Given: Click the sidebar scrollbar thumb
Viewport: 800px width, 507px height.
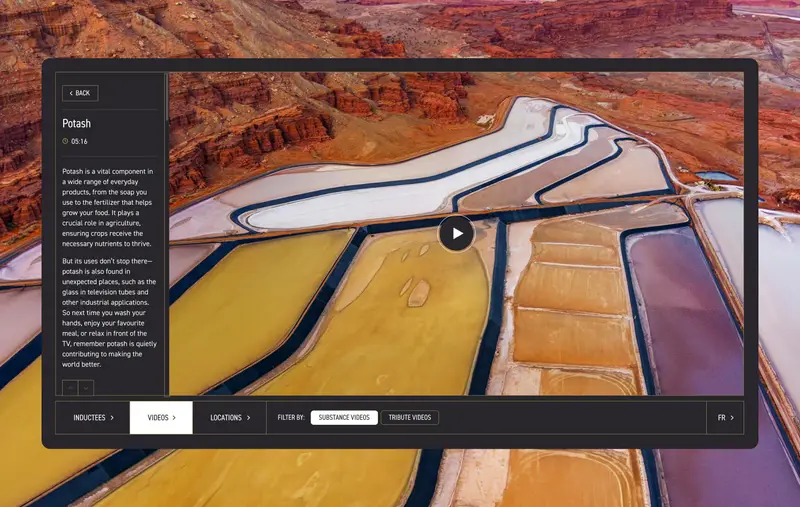Looking at the screenshot, I should [x=166, y=97].
